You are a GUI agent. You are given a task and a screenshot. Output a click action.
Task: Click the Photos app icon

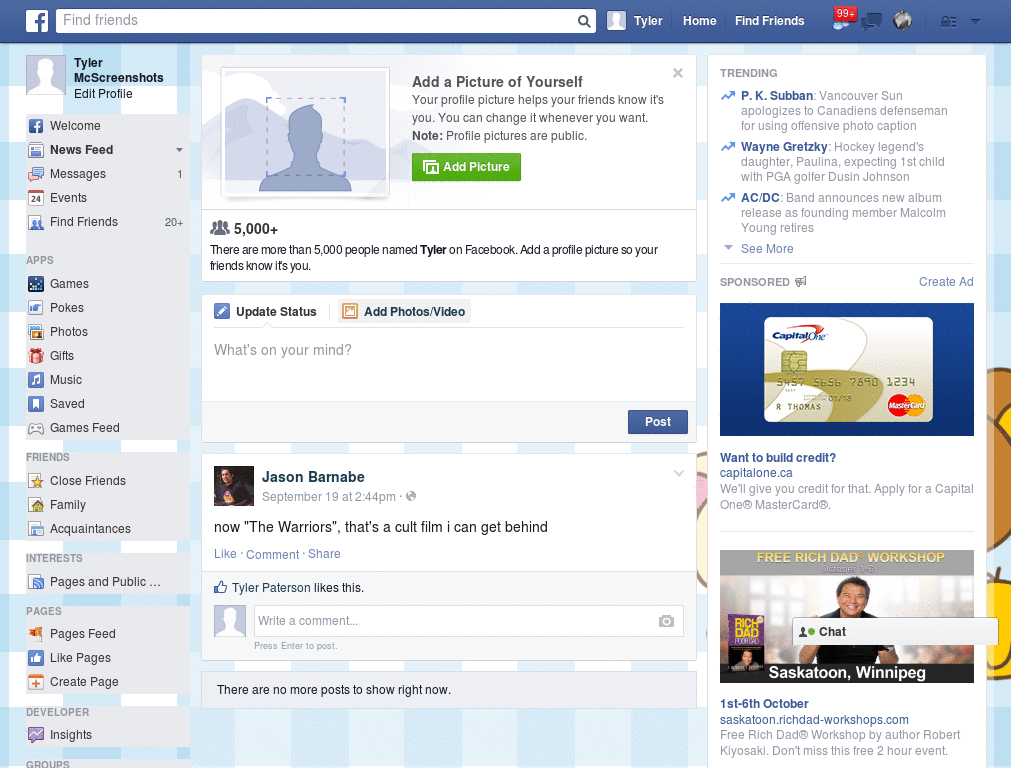36,332
